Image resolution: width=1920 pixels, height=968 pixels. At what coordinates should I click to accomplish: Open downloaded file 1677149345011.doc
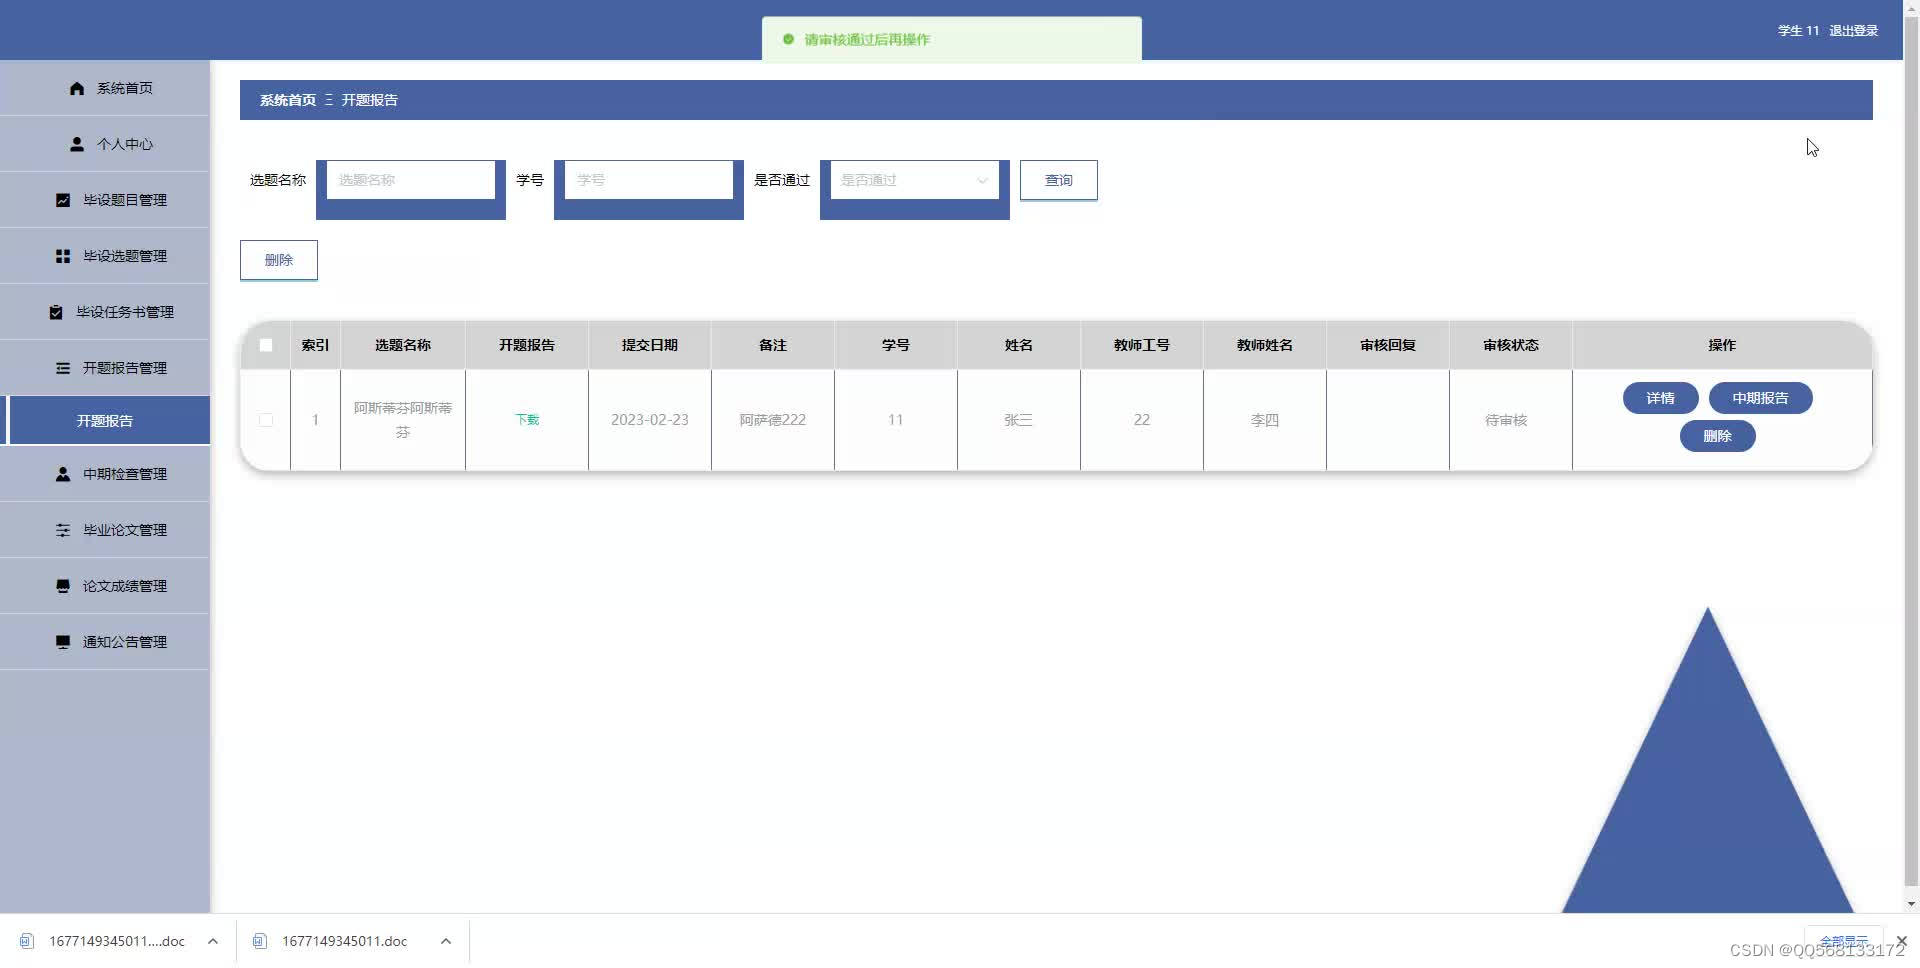(x=344, y=941)
